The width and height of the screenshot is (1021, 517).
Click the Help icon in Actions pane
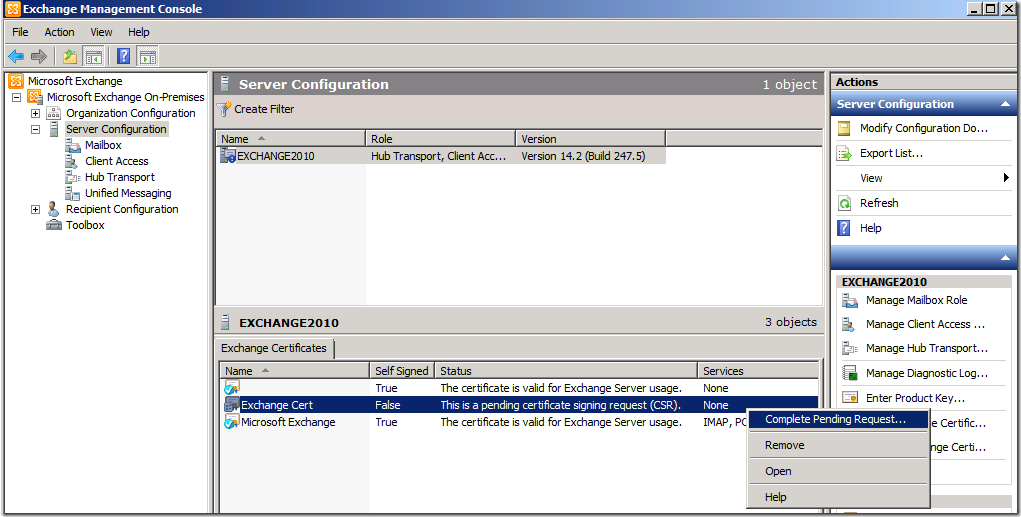click(845, 228)
